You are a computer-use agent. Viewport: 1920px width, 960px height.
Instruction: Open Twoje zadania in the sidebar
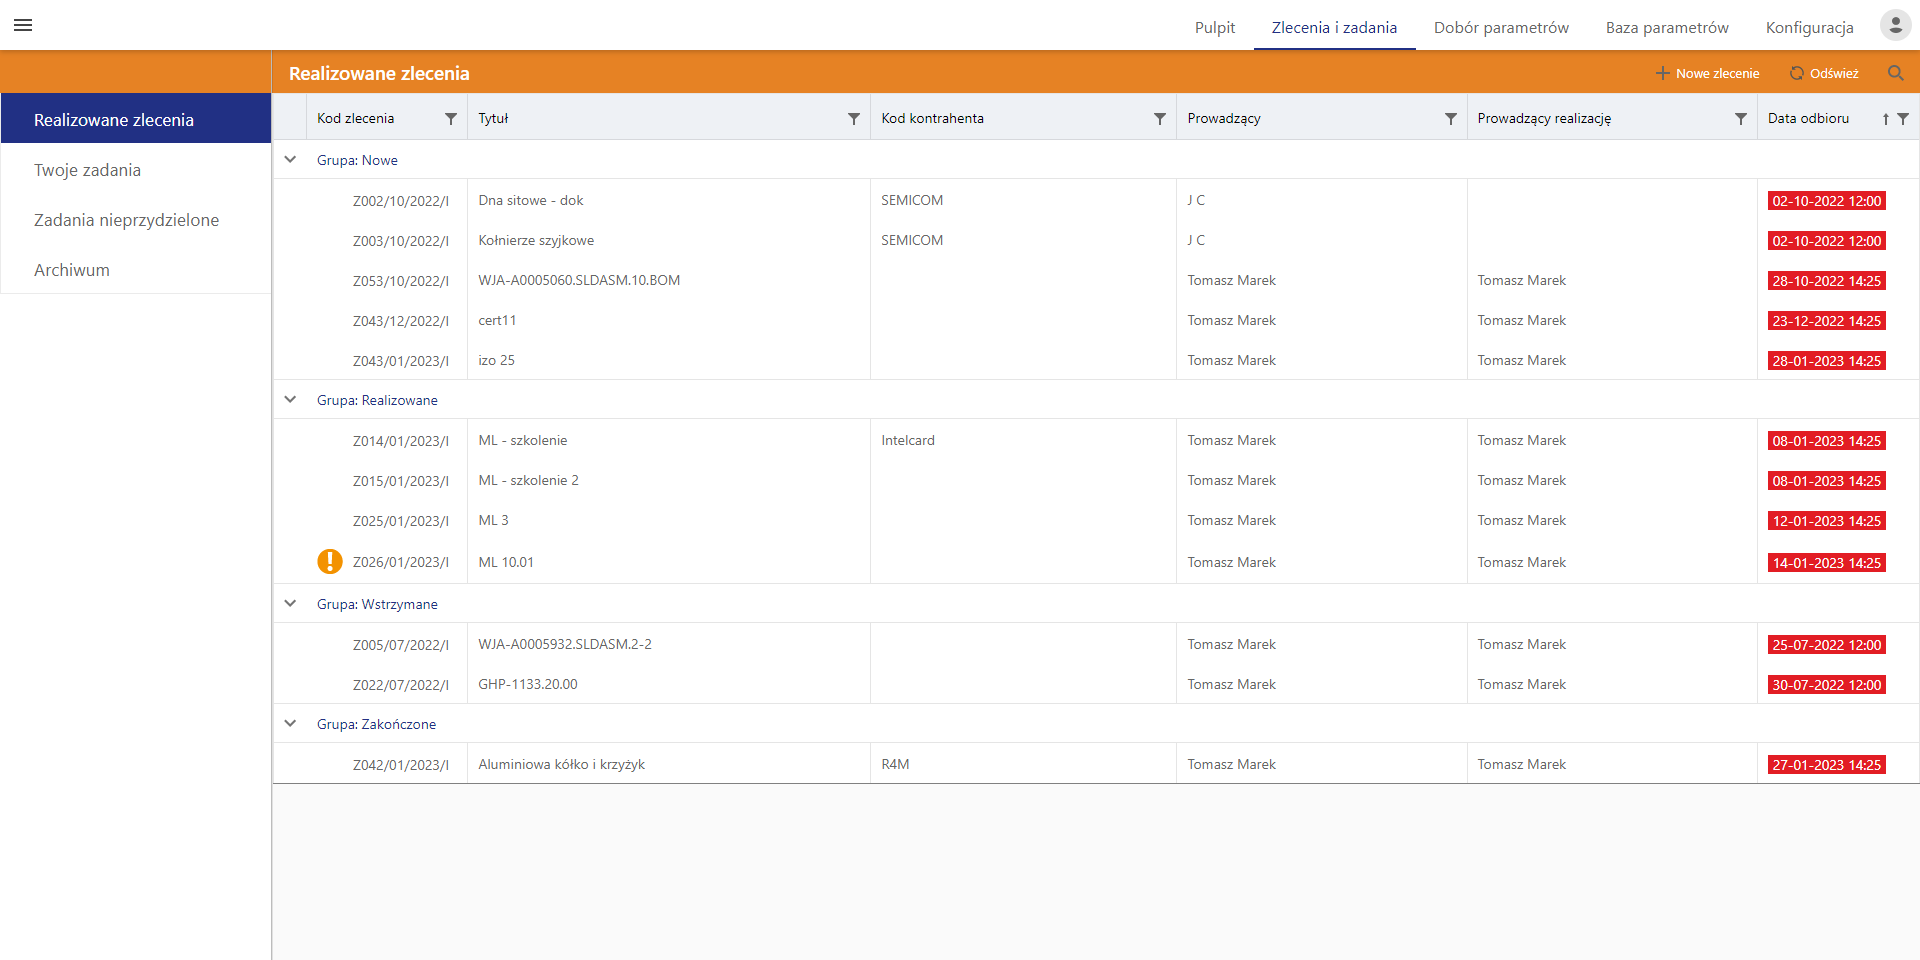coord(87,170)
